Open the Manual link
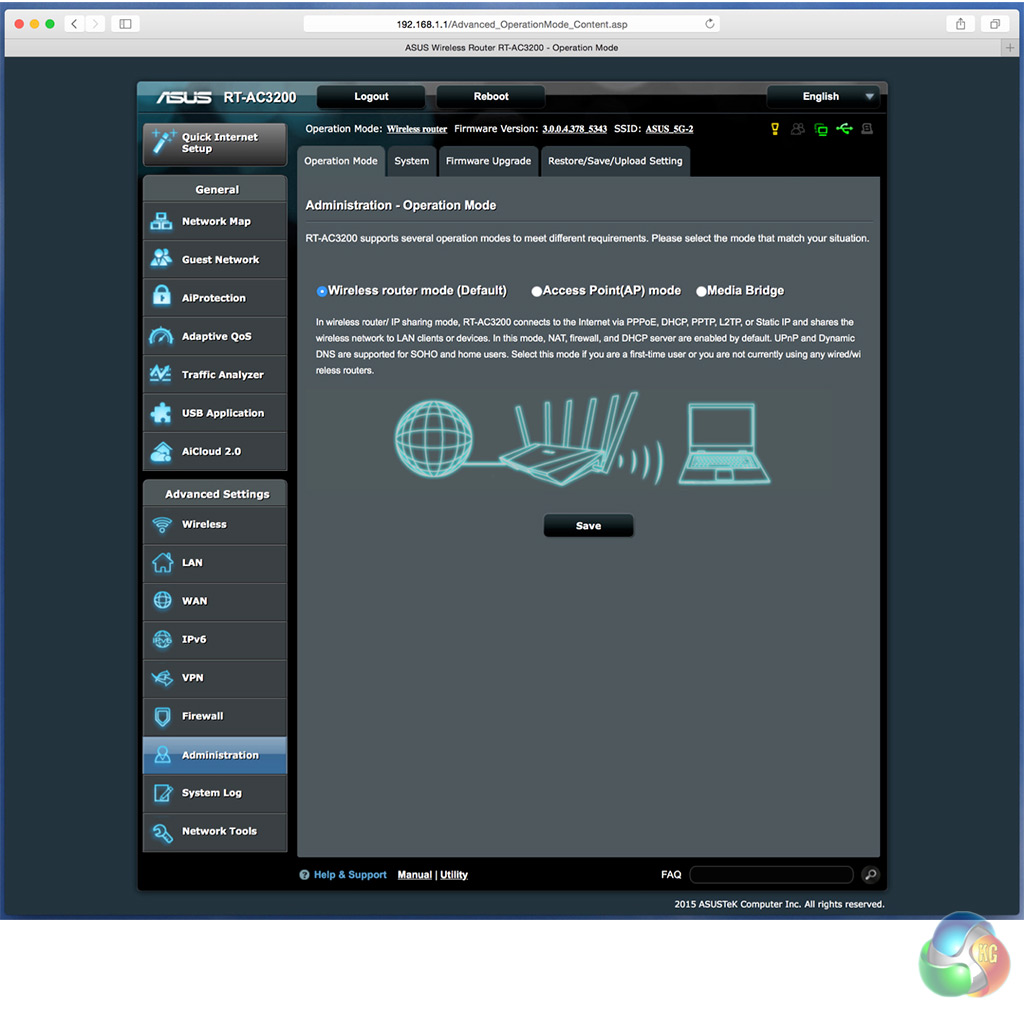This screenshot has height=1014, width=1024. coord(415,875)
